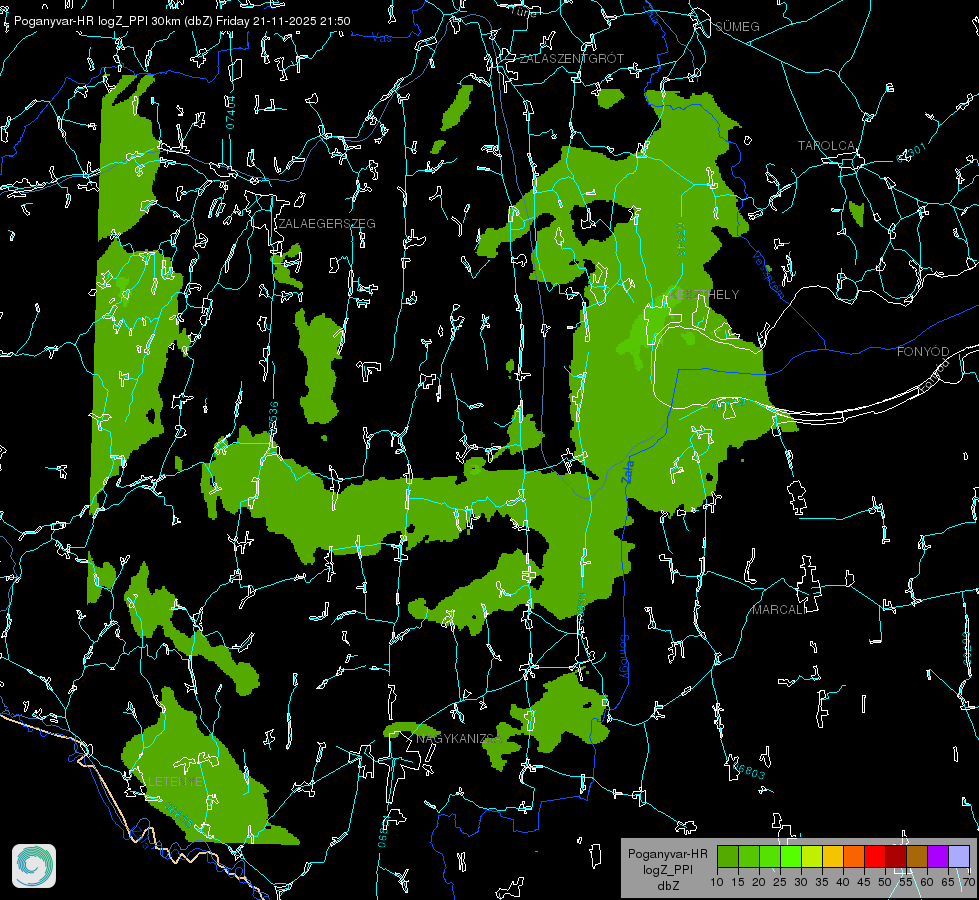The width and height of the screenshot is (979, 900).
Task: Select the 65-70 dBZ lavender swatch
Action: [960, 856]
